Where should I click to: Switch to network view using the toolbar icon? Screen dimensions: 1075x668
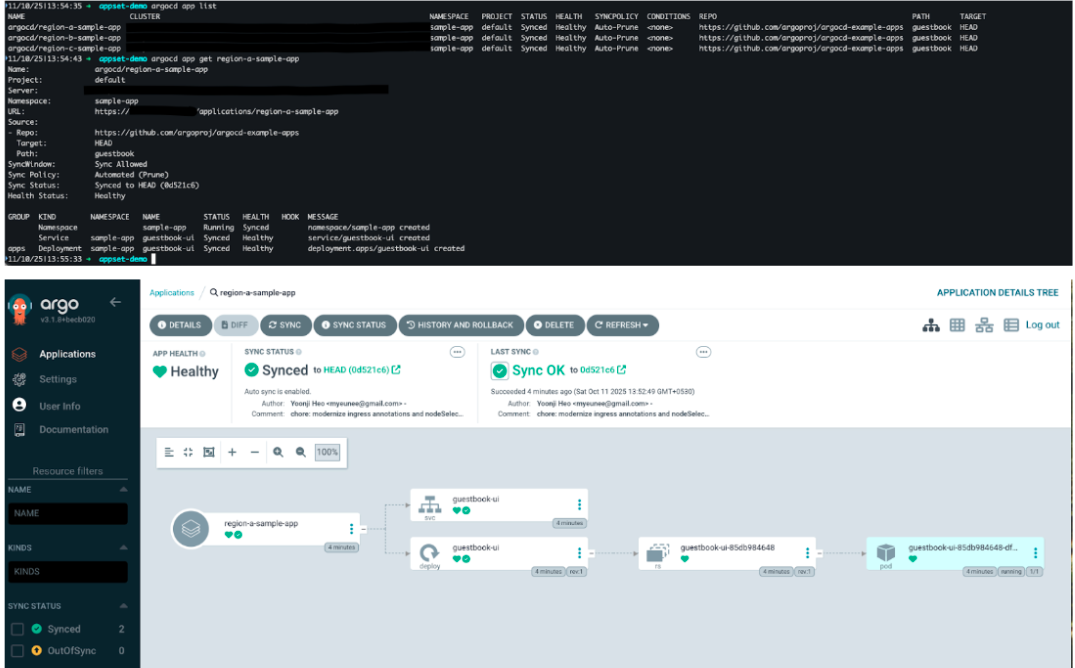[985, 325]
